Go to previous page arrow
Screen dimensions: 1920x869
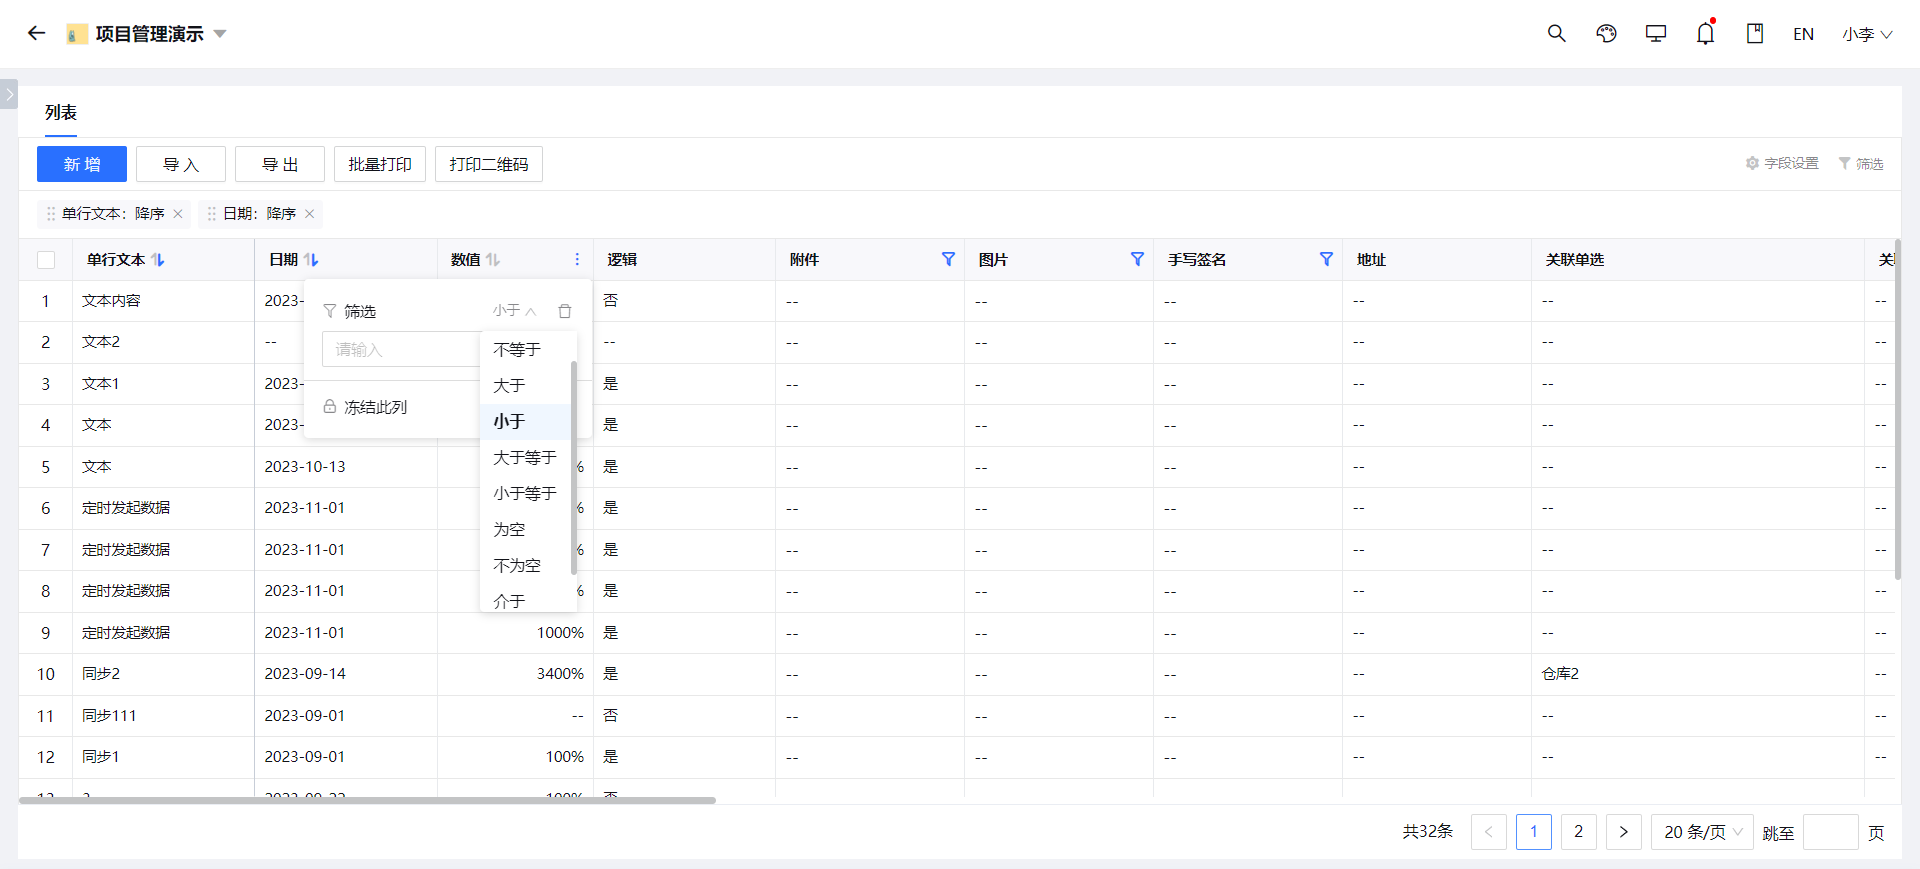click(x=1488, y=832)
